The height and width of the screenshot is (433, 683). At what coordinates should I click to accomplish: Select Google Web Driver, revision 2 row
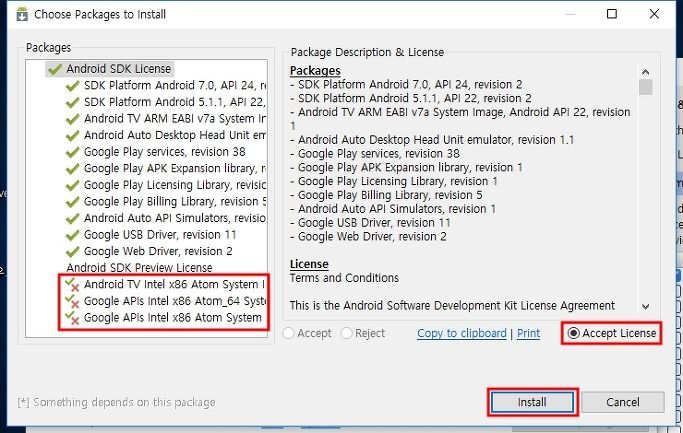coord(158,251)
